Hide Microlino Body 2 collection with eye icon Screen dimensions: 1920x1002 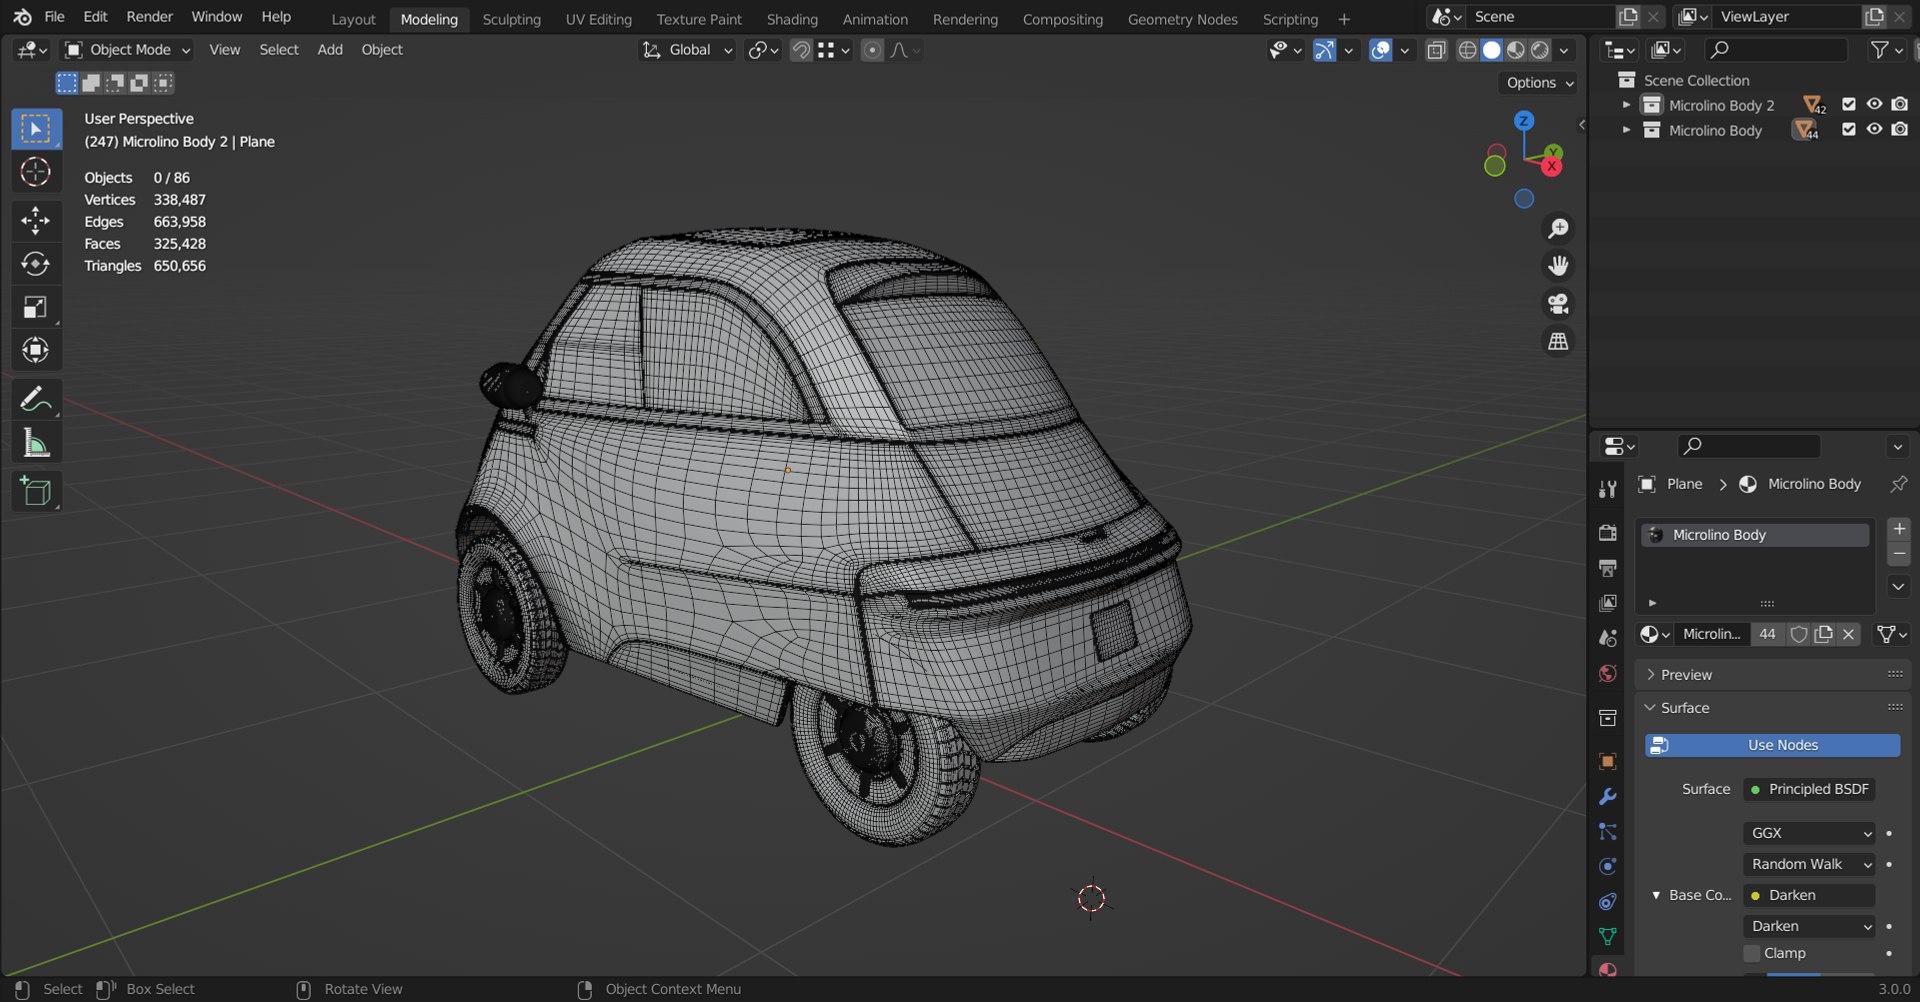pyautogui.click(x=1874, y=105)
